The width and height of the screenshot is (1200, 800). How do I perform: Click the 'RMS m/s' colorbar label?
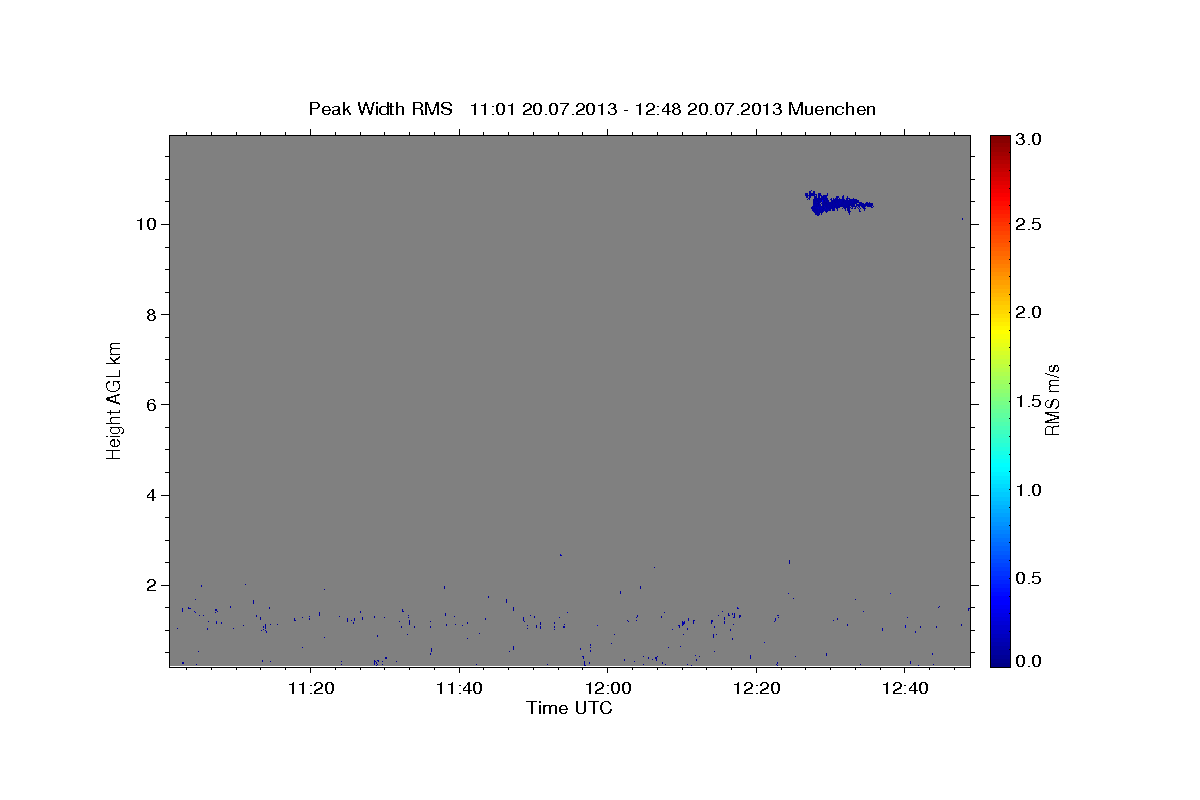tap(1052, 400)
